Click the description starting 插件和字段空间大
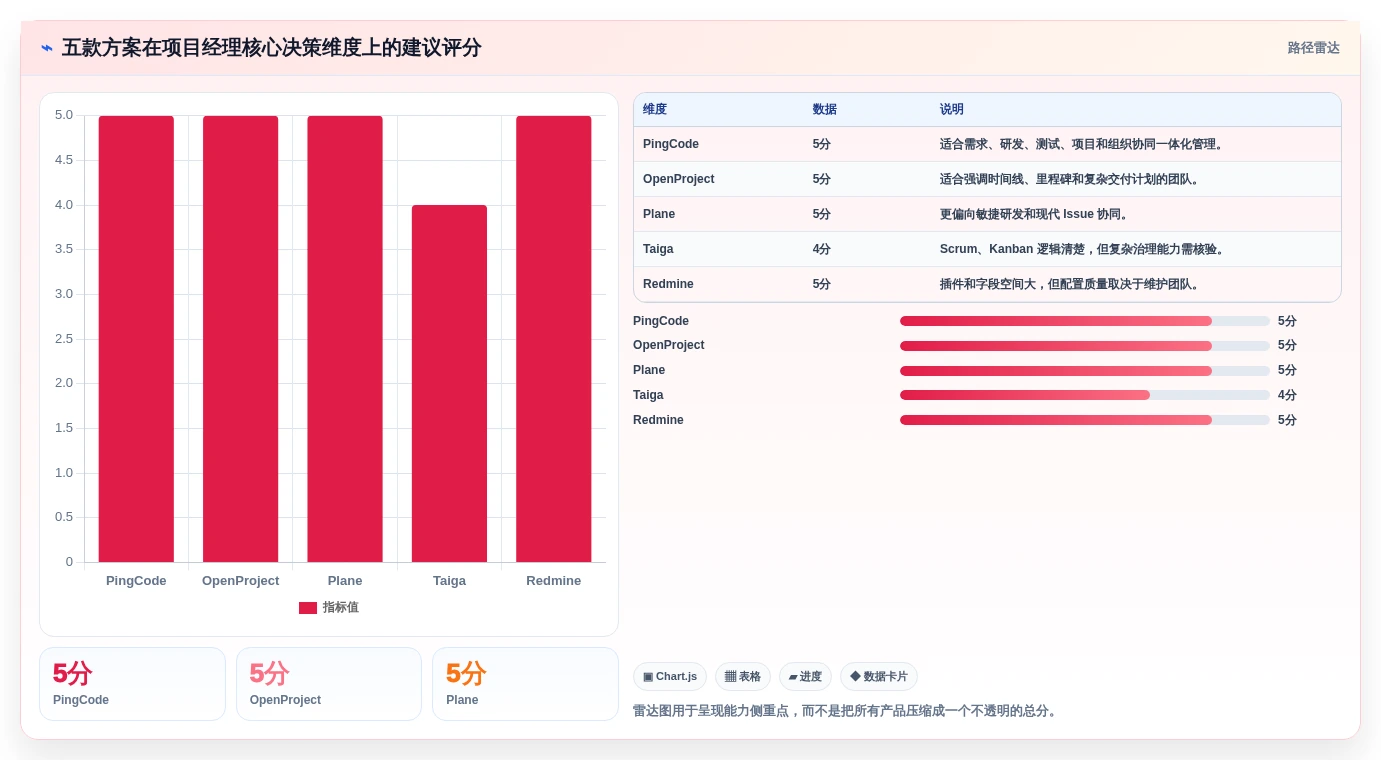The image size is (1381, 760). pos(1070,284)
